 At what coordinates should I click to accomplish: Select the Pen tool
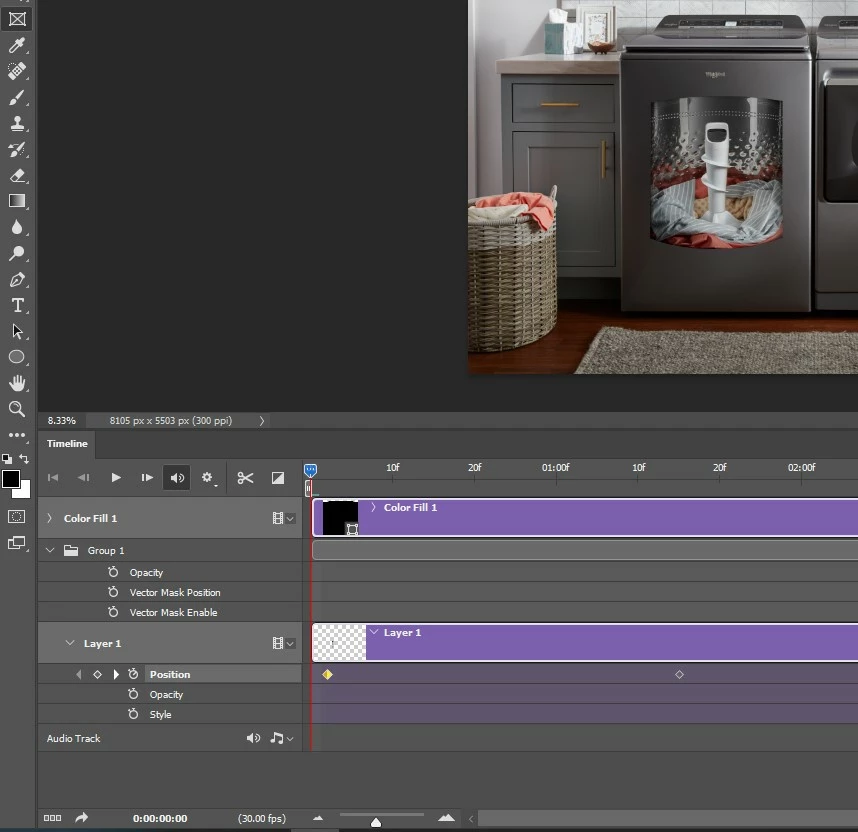tap(17, 280)
